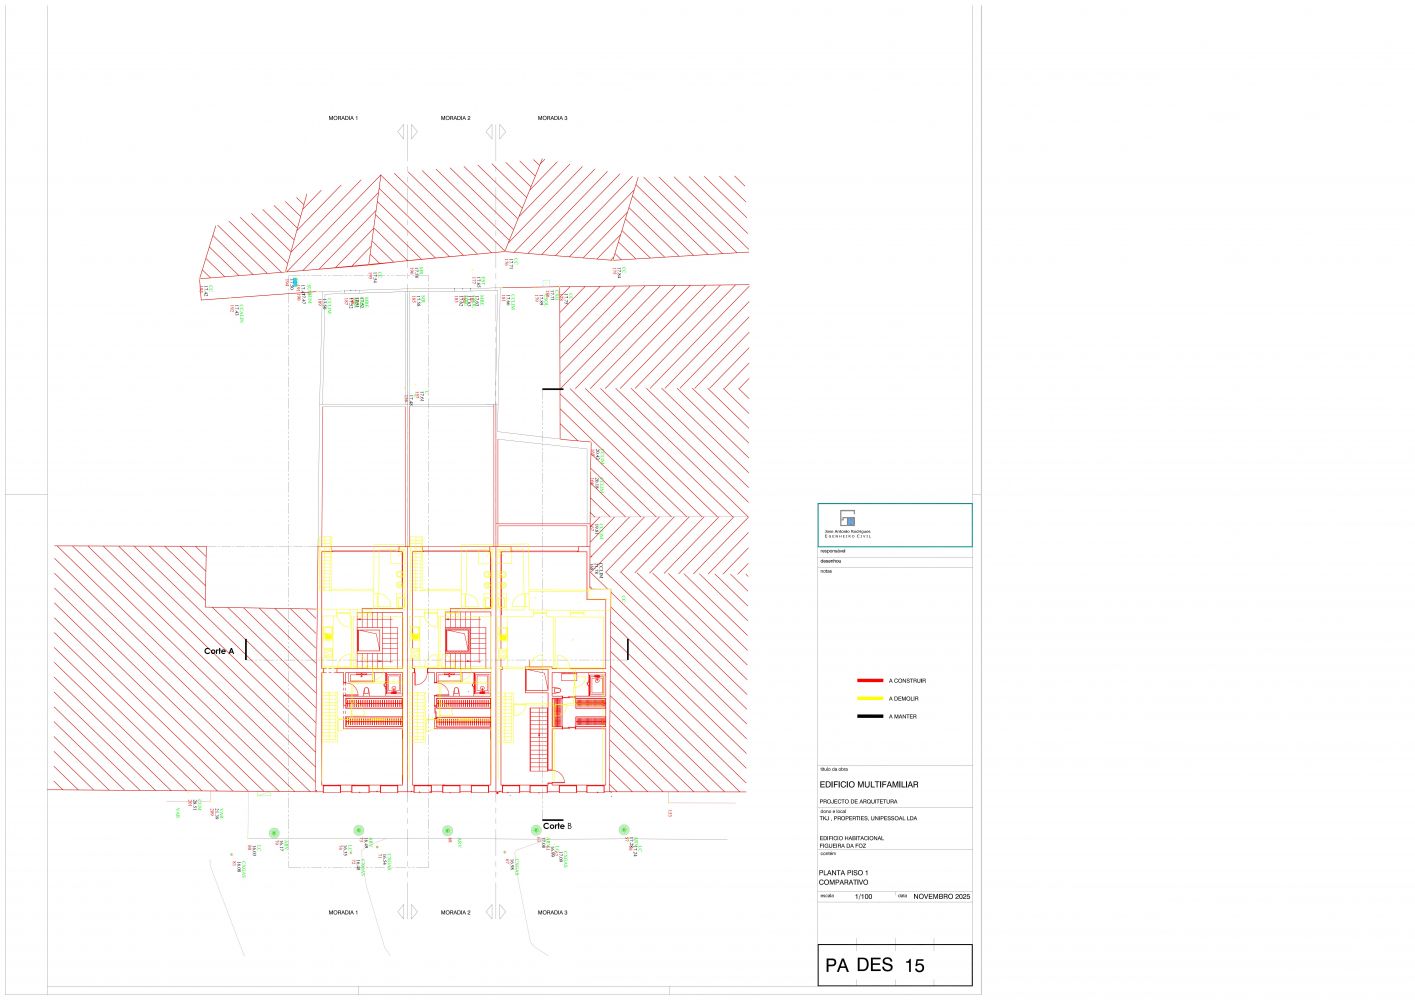Click the small cyan marker near the top-left boundary
The height and width of the screenshot is (1000, 1415).
click(x=294, y=282)
